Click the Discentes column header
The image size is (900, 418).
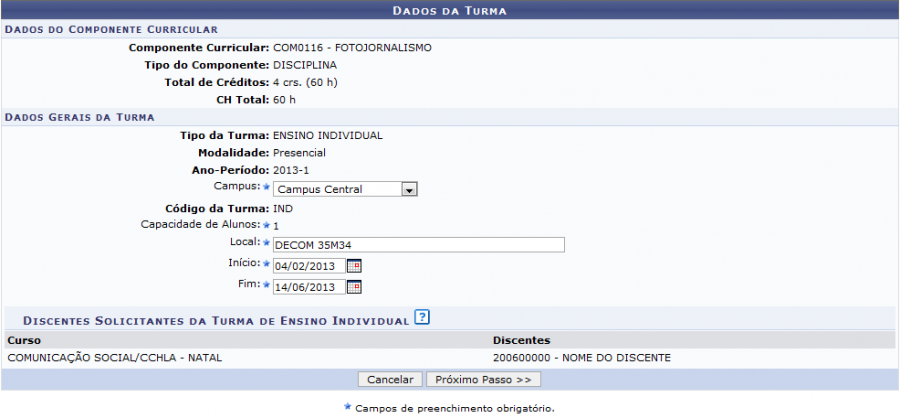tap(521, 341)
